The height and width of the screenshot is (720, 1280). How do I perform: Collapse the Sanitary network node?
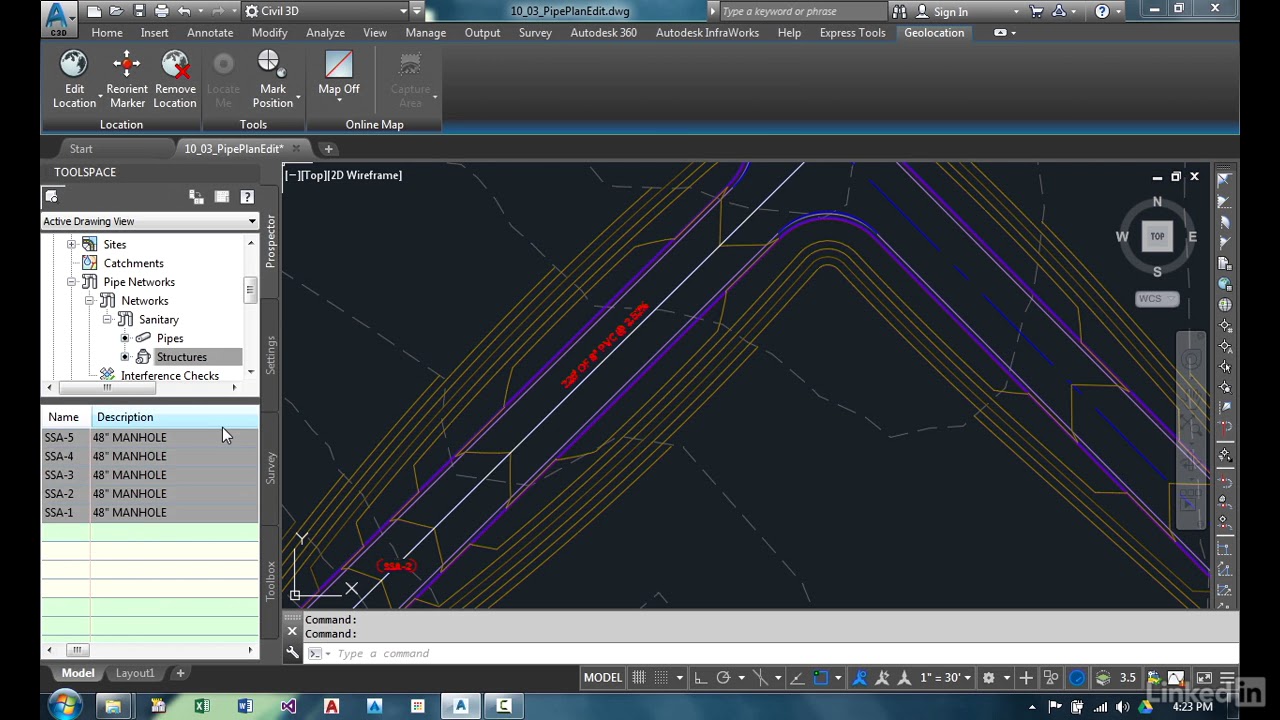point(107,320)
